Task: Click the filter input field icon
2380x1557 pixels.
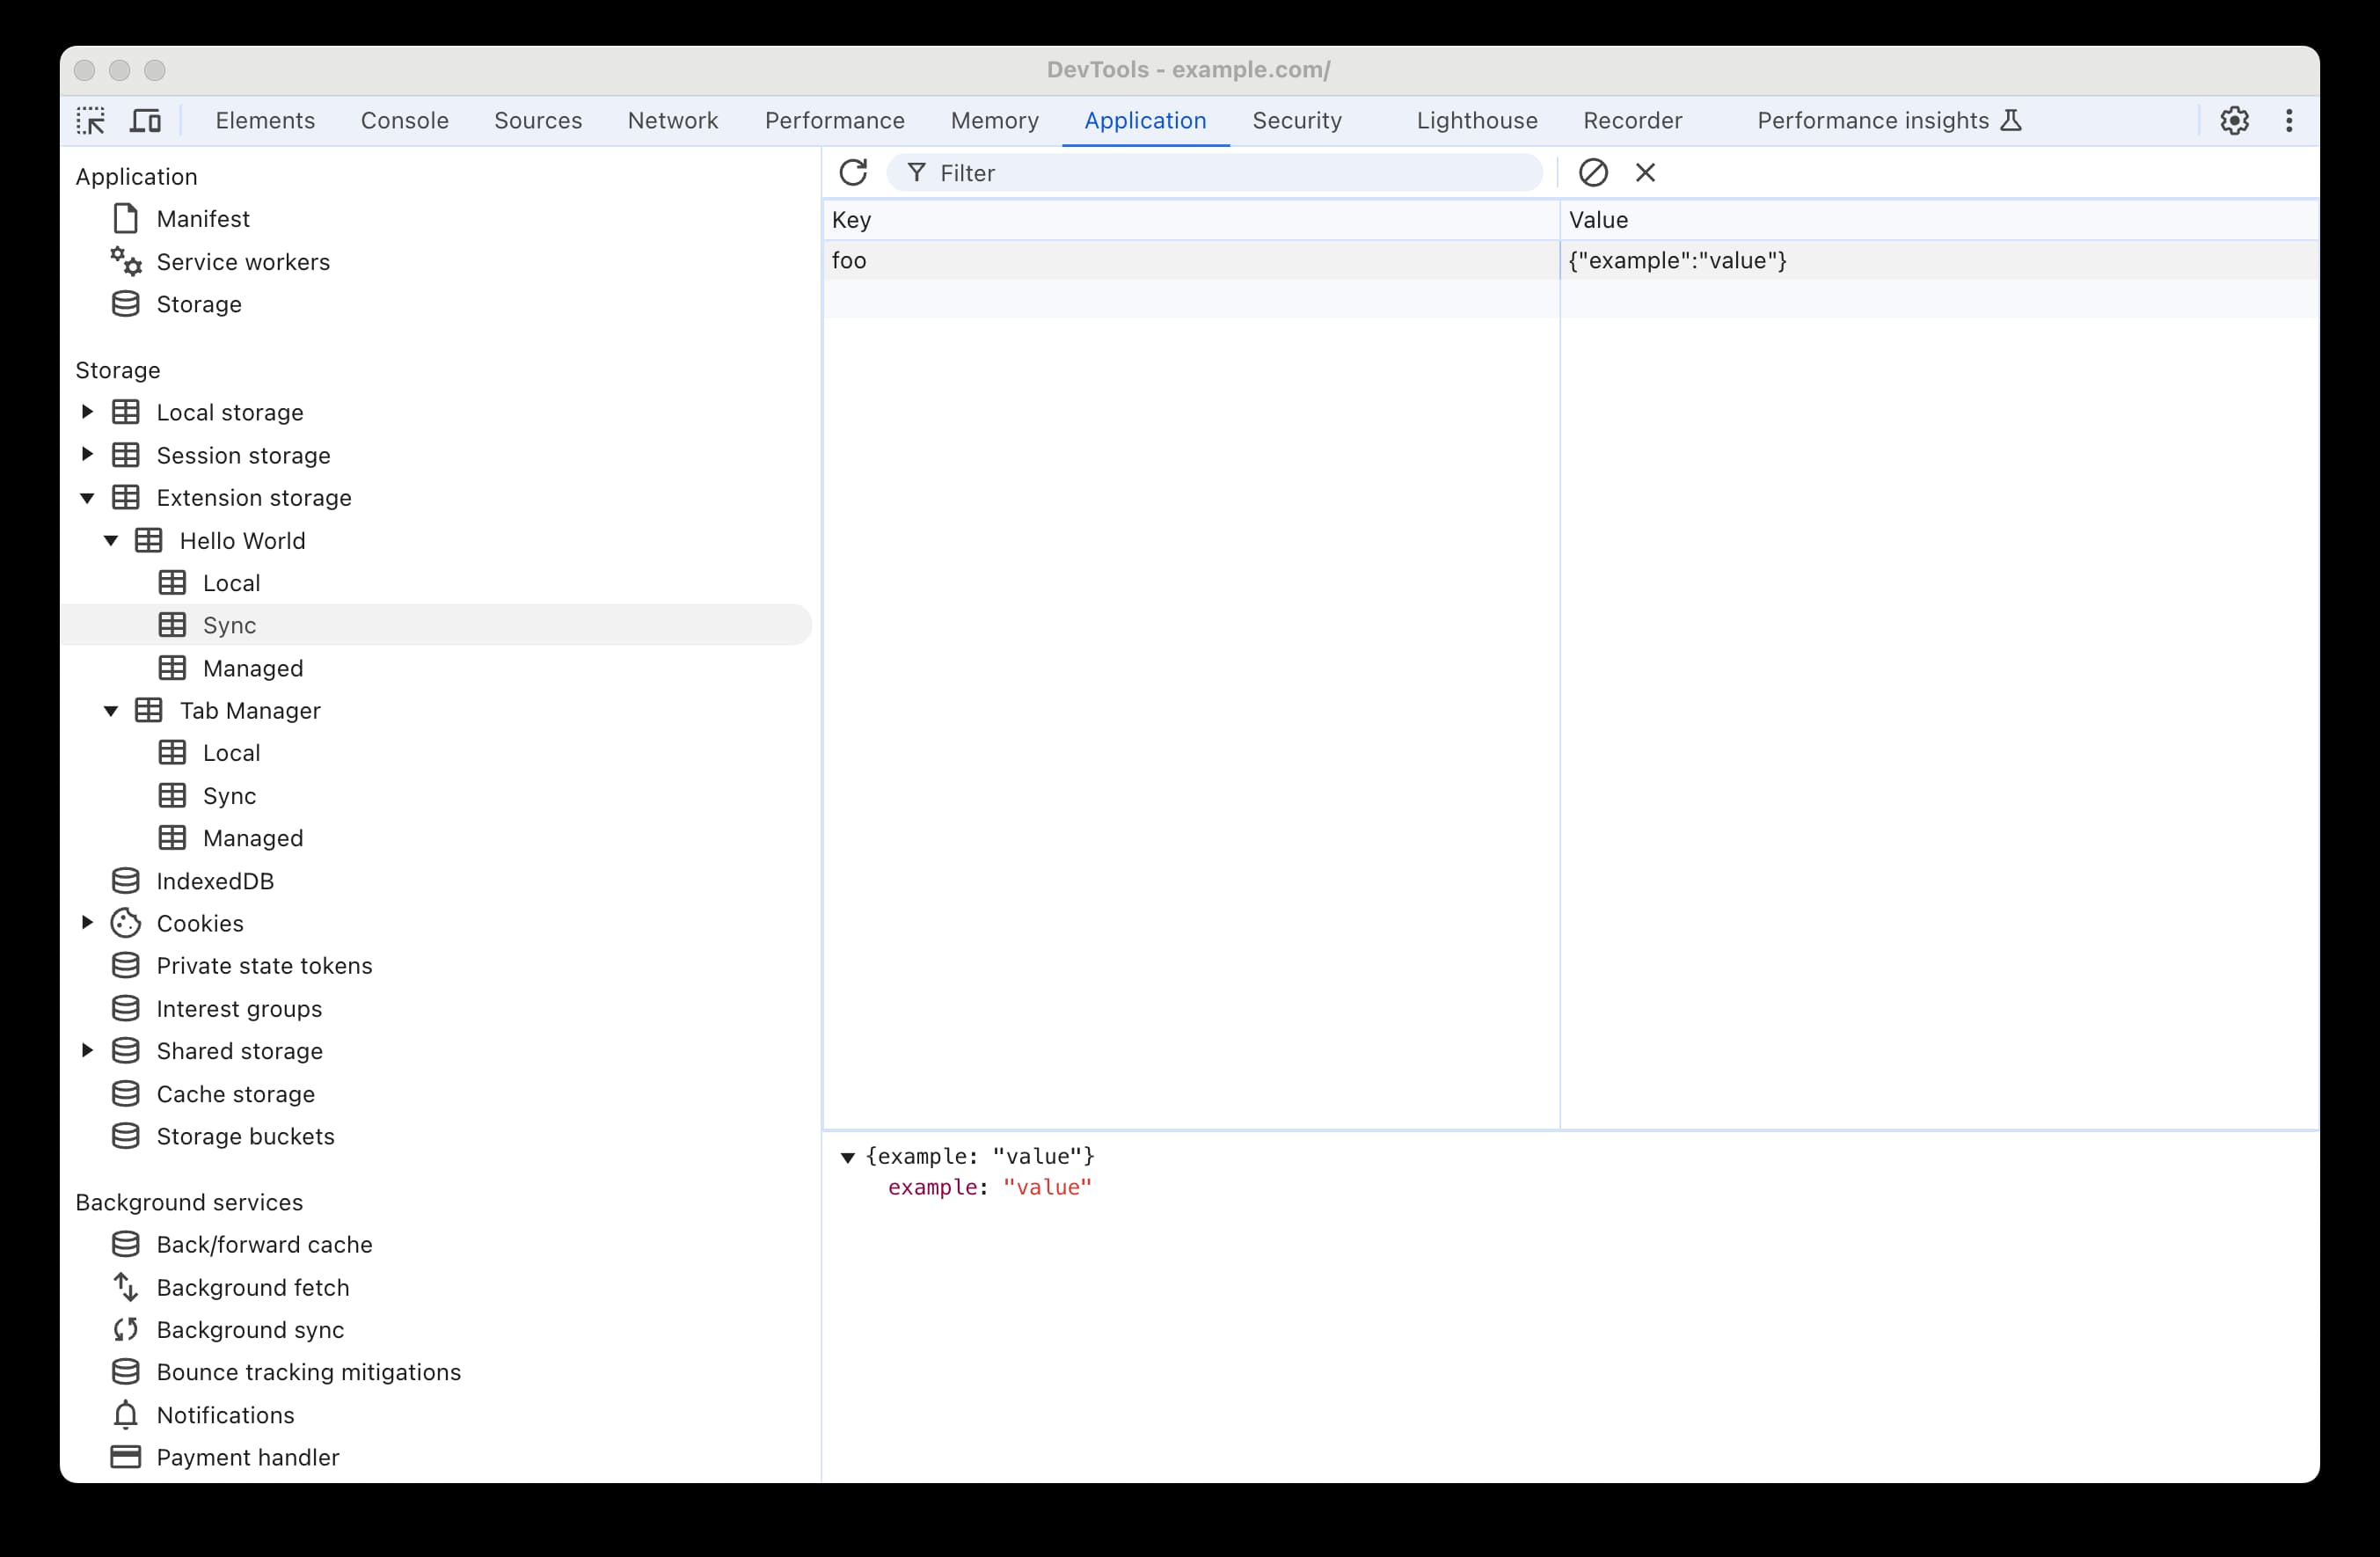Action: (916, 172)
